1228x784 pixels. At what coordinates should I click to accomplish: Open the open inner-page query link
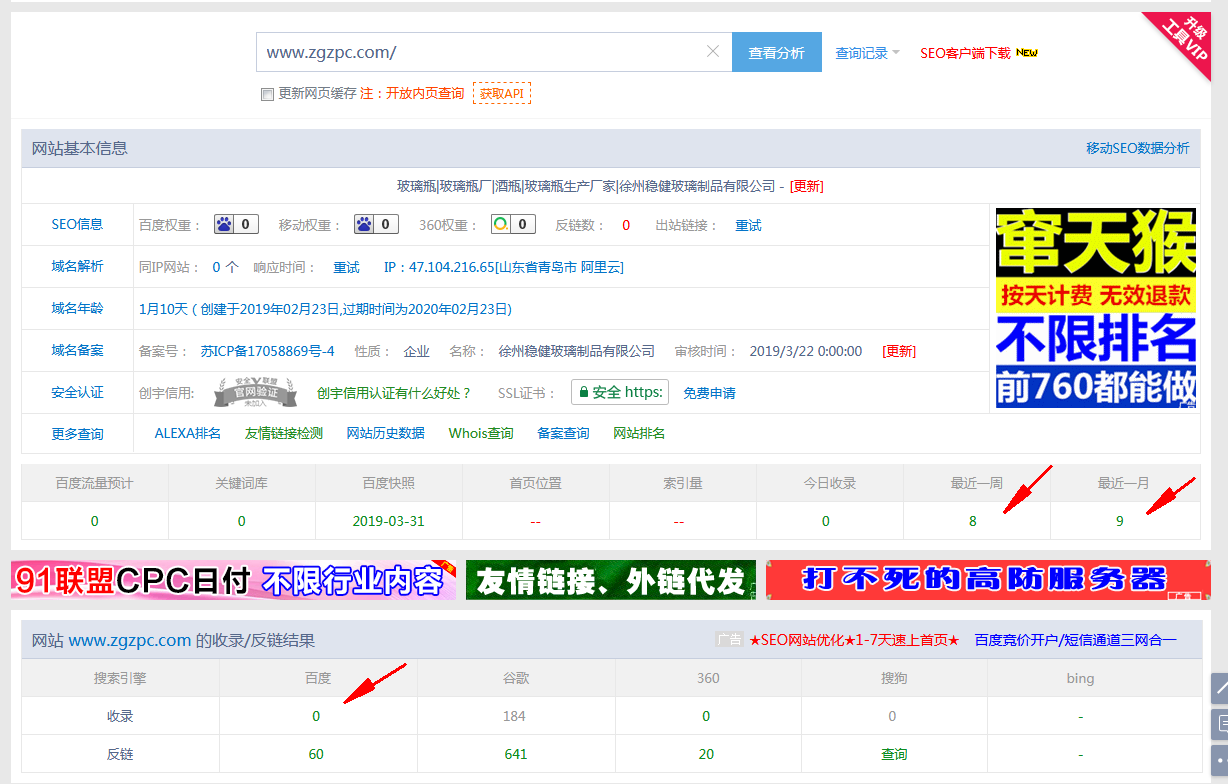point(425,93)
